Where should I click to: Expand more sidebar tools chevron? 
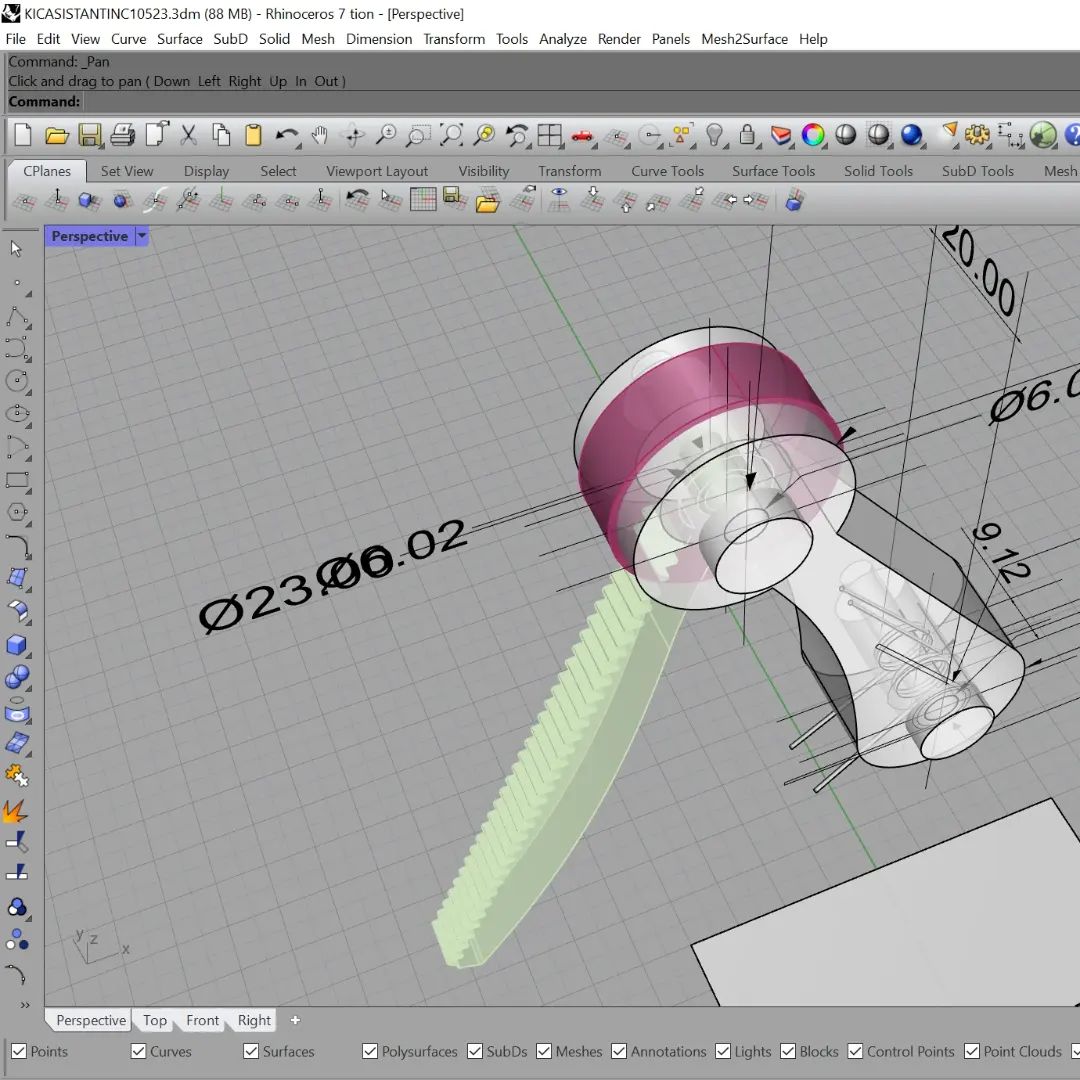coord(25,1005)
